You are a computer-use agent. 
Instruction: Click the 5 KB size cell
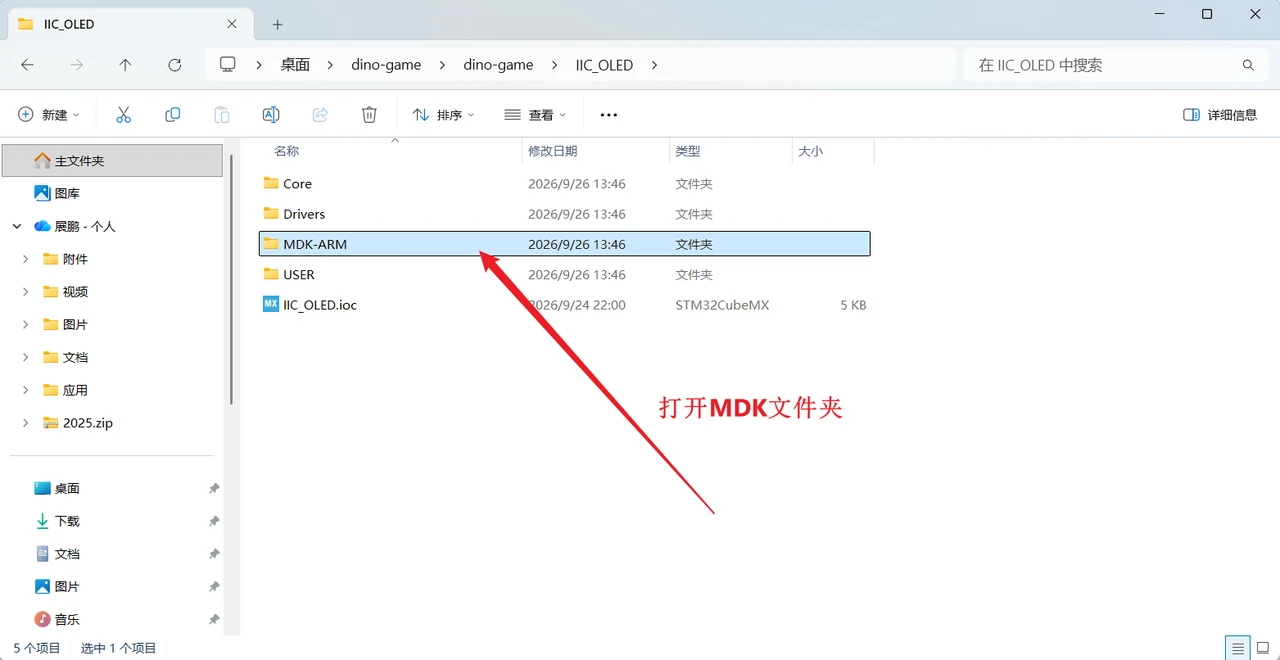(x=853, y=305)
